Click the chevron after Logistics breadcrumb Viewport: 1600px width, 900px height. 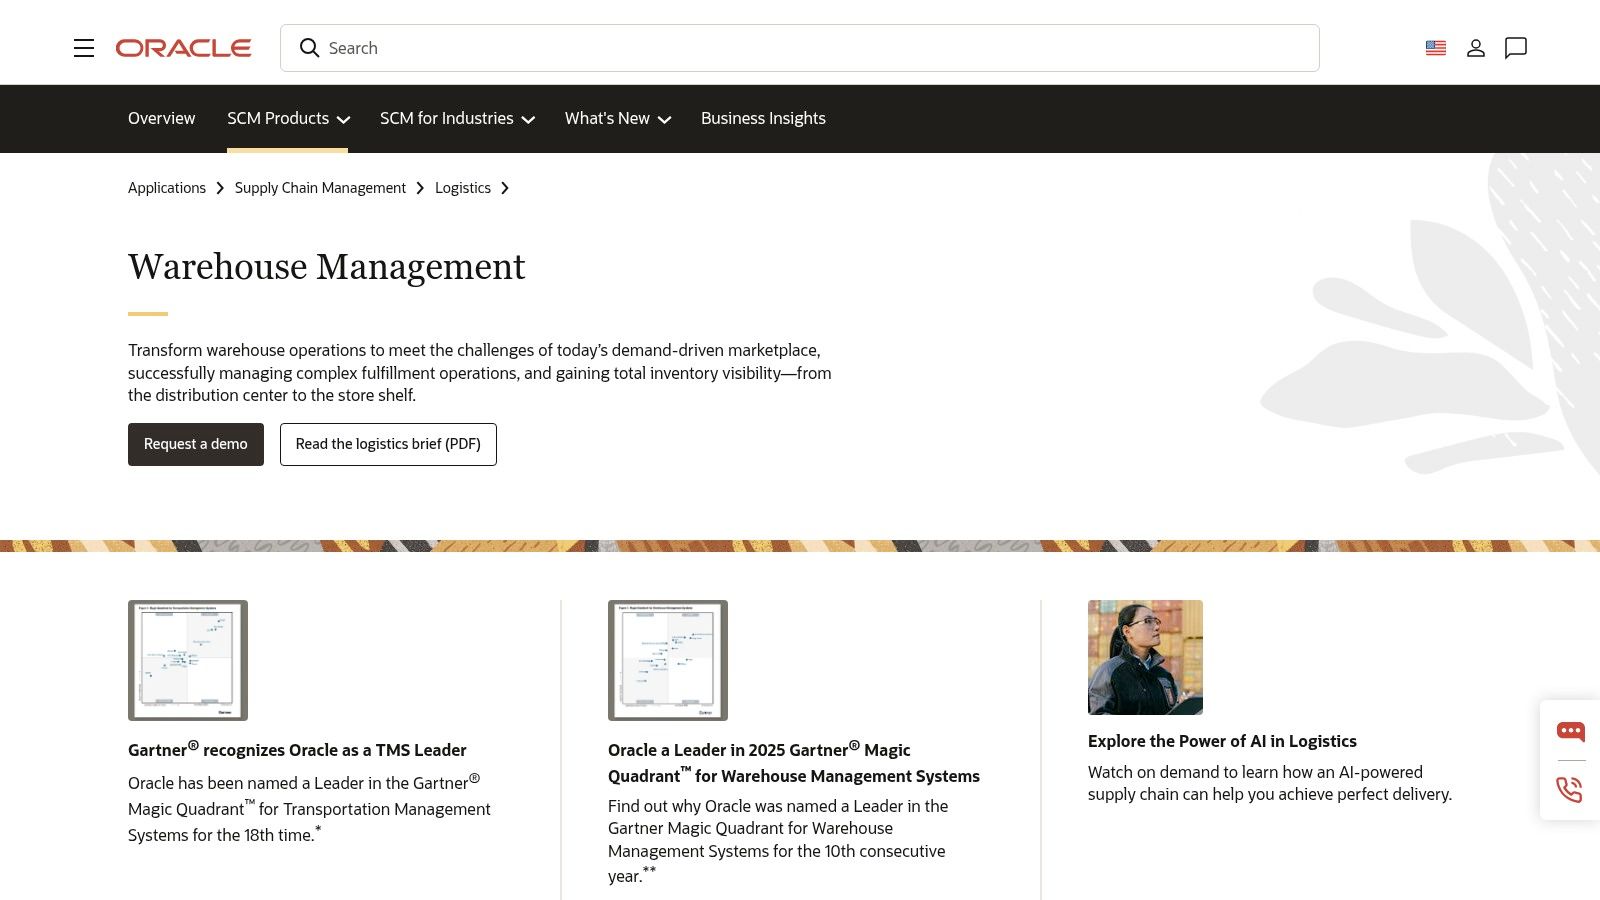505,188
